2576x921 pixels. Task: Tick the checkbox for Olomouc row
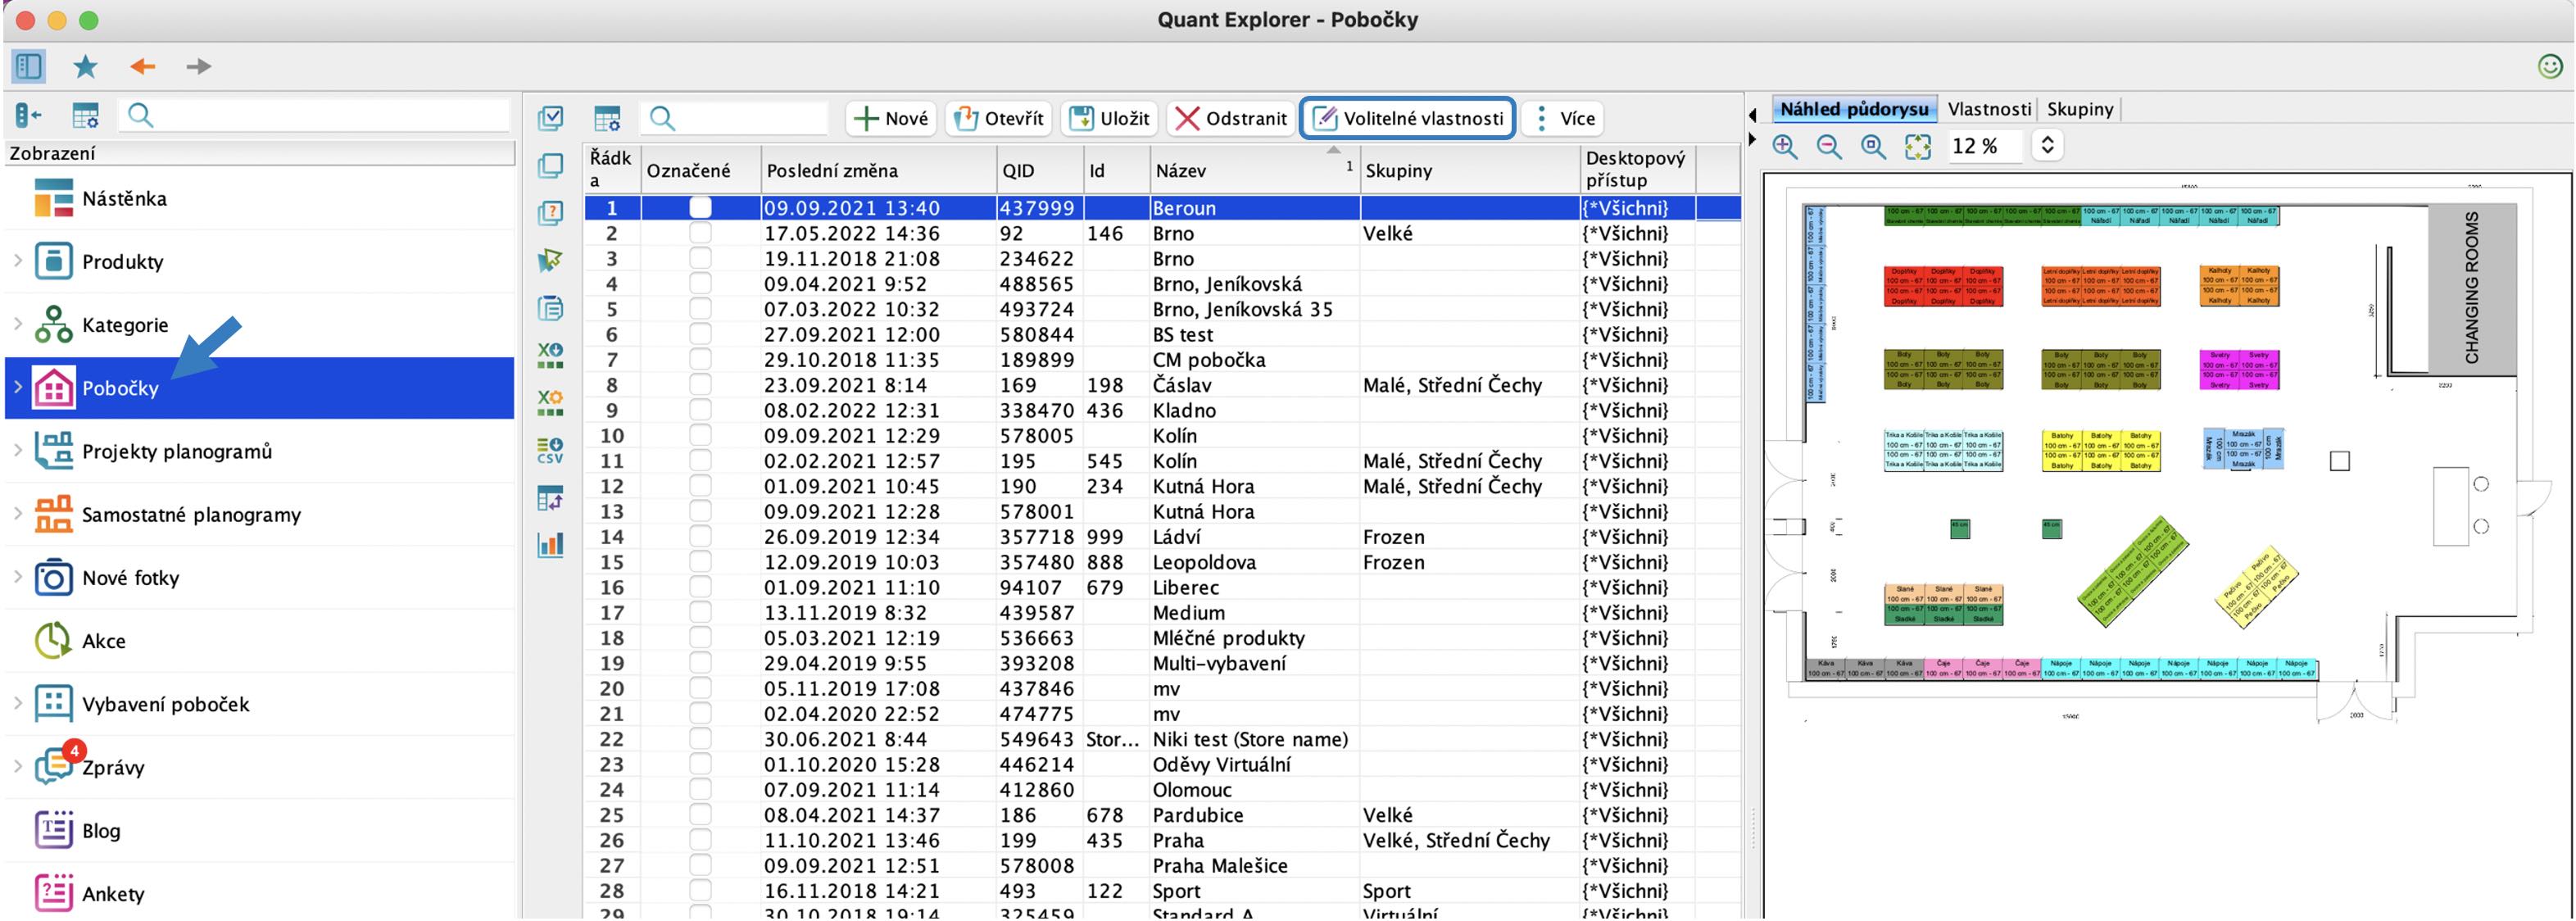[x=701, y=789]
